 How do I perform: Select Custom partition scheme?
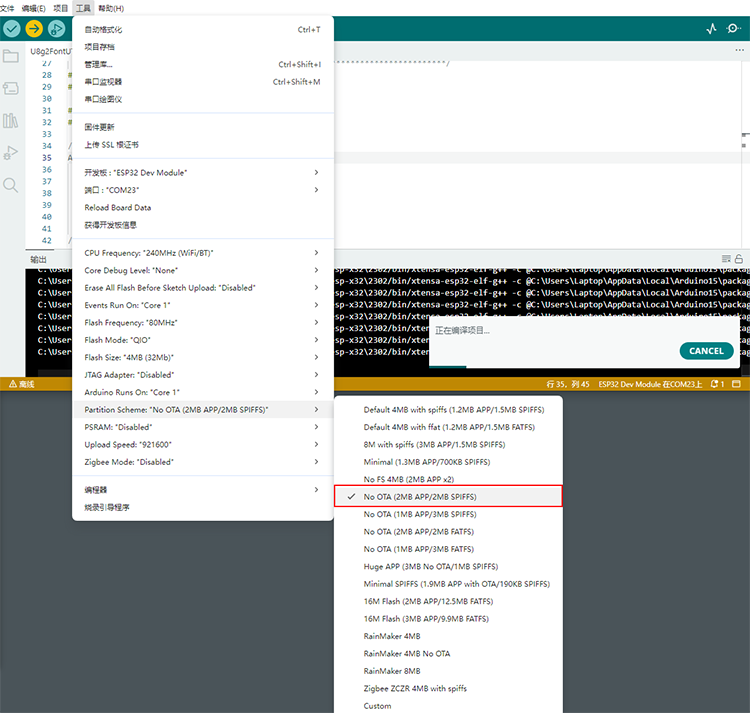[448, 706]
